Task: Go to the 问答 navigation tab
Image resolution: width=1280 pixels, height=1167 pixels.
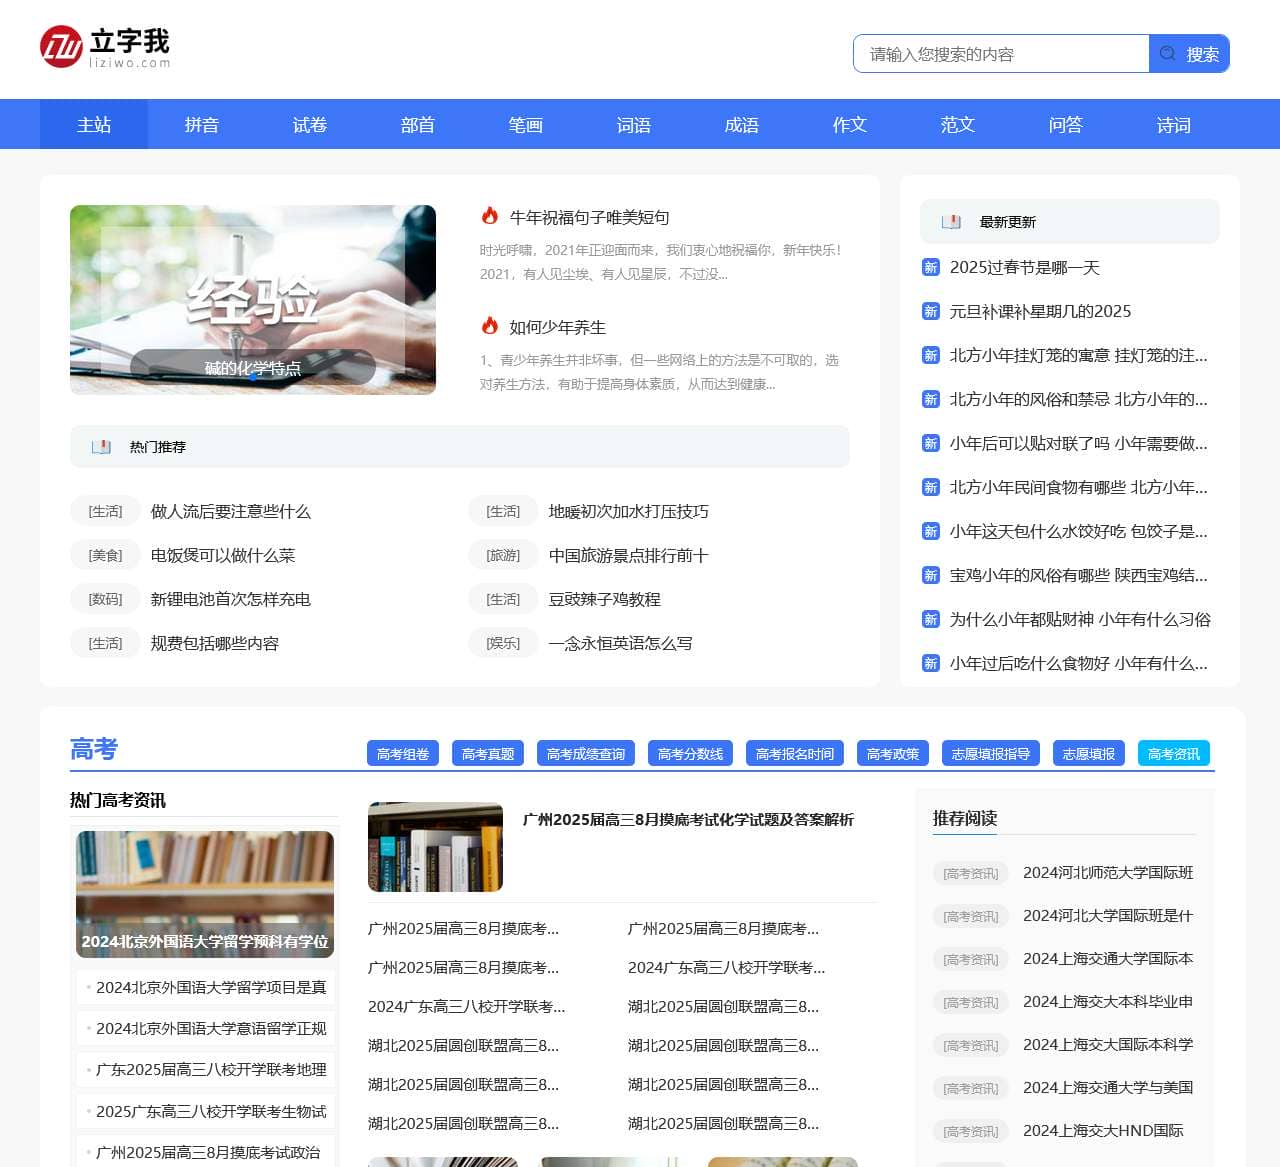Action: (x=1066, y=125)
